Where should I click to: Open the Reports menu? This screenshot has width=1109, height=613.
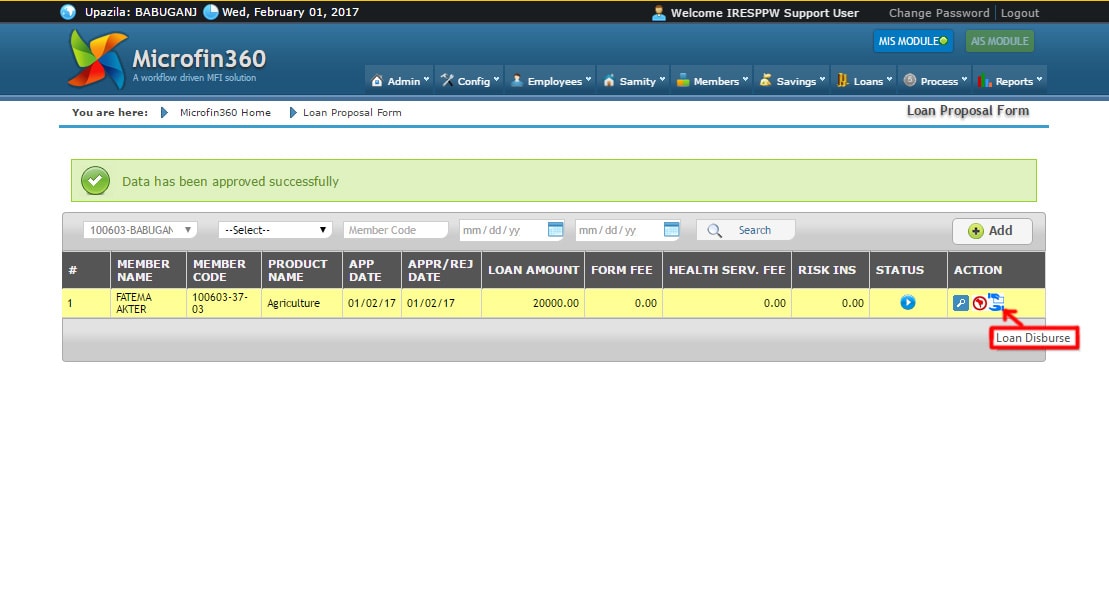pyautogui.click(x=1009, y=81)
